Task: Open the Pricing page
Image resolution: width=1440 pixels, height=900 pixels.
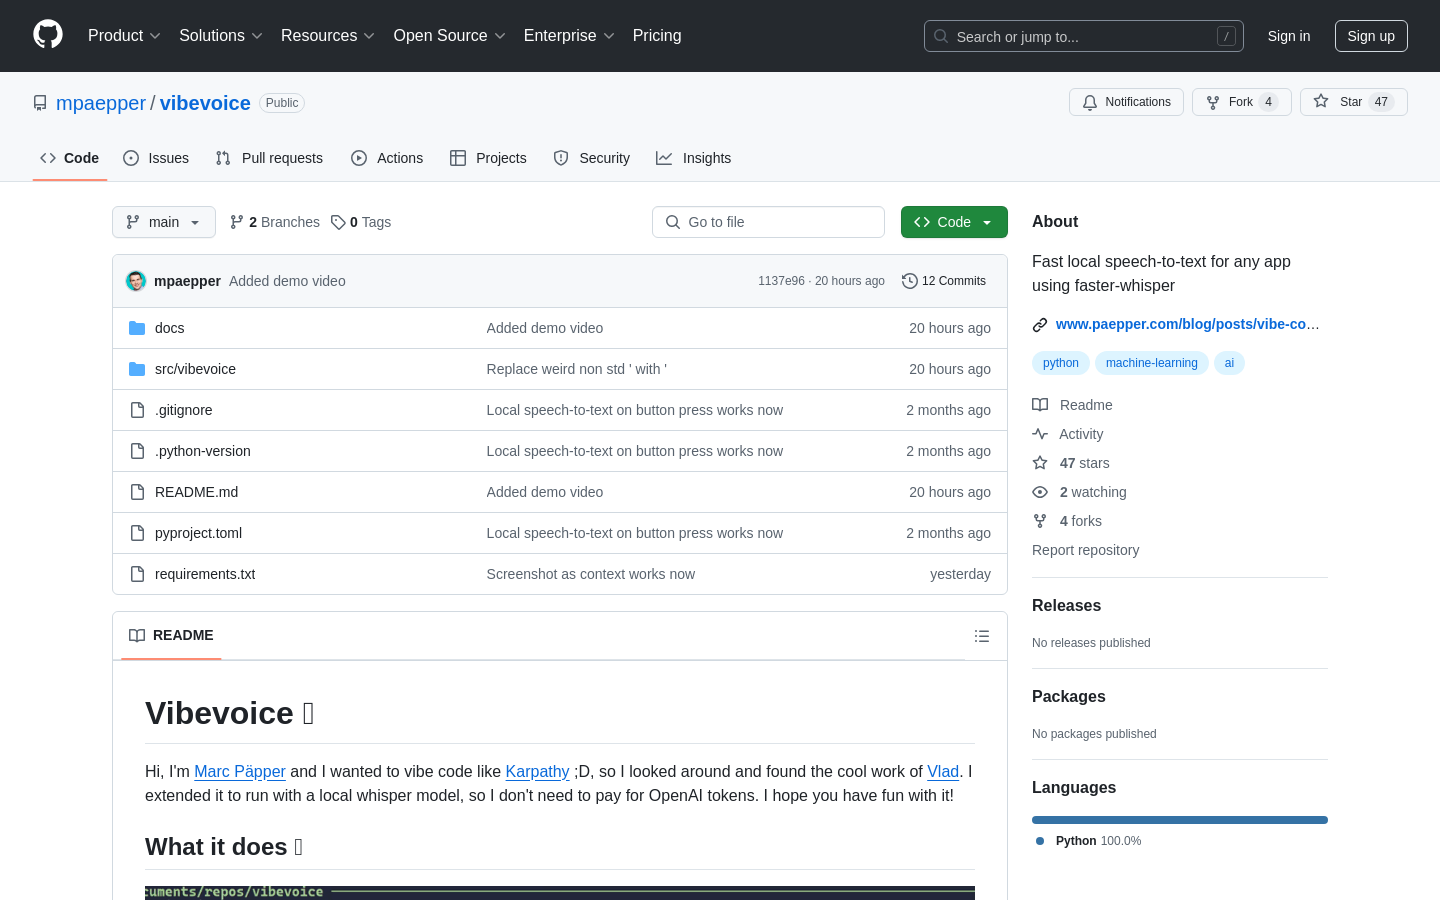Action: 657,36
